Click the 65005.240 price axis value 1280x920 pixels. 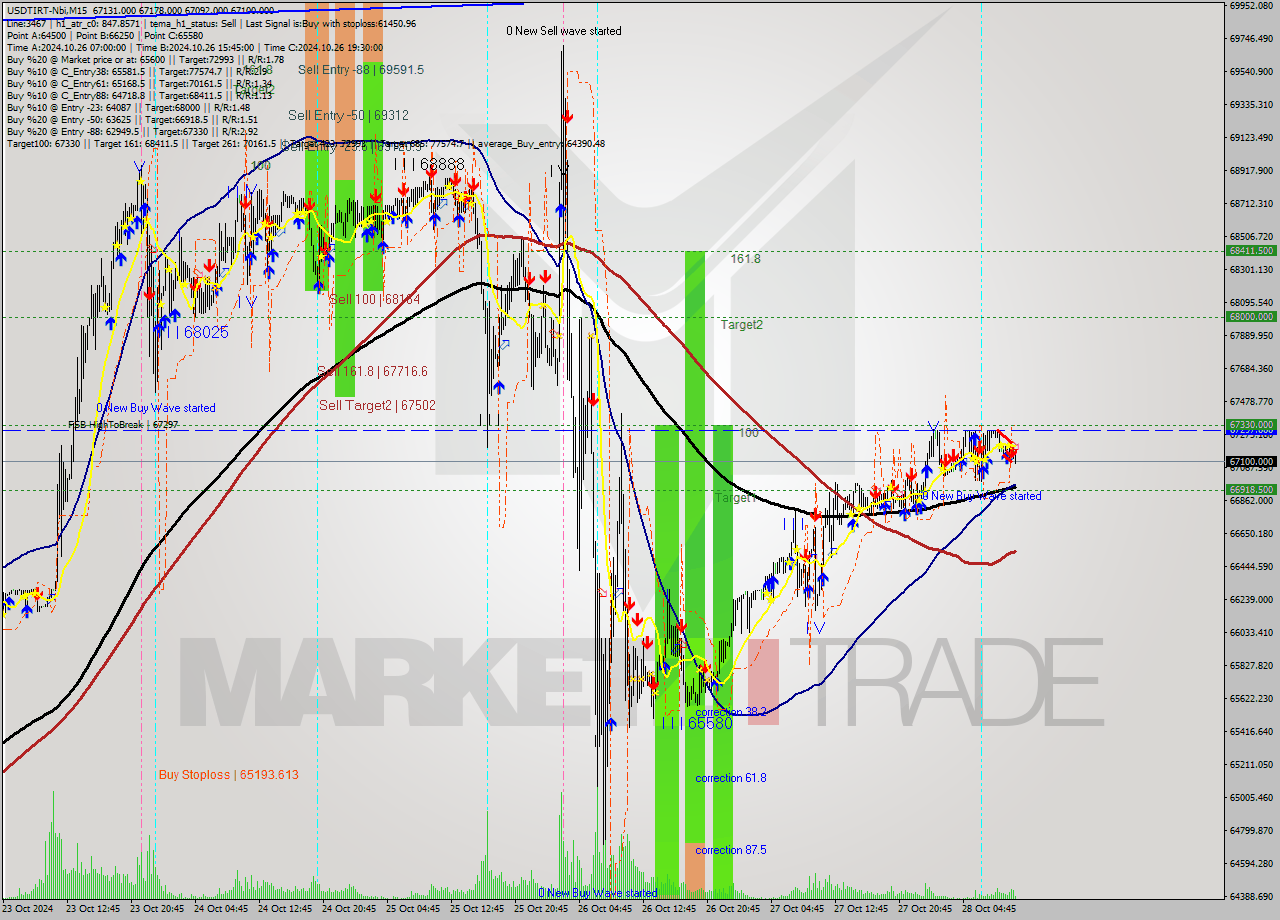click(x=1250, y=797)
